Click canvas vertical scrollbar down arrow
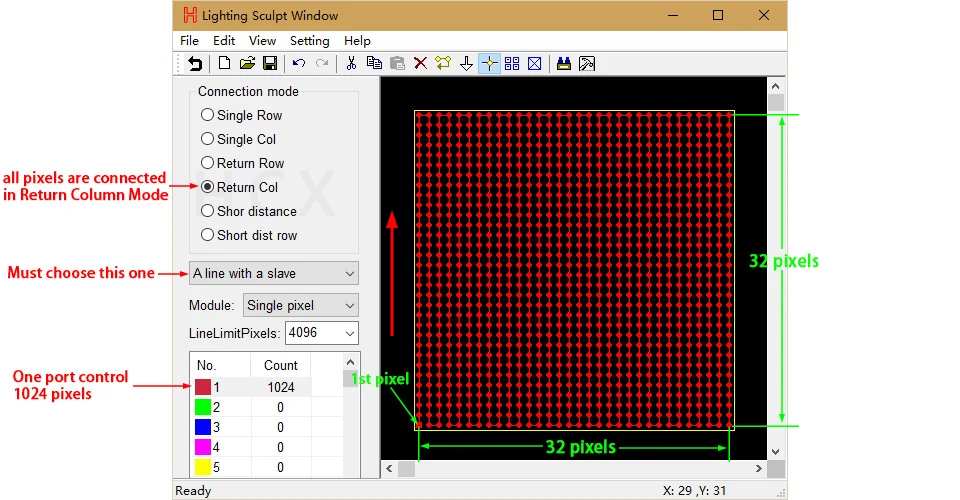 (776, 452)
